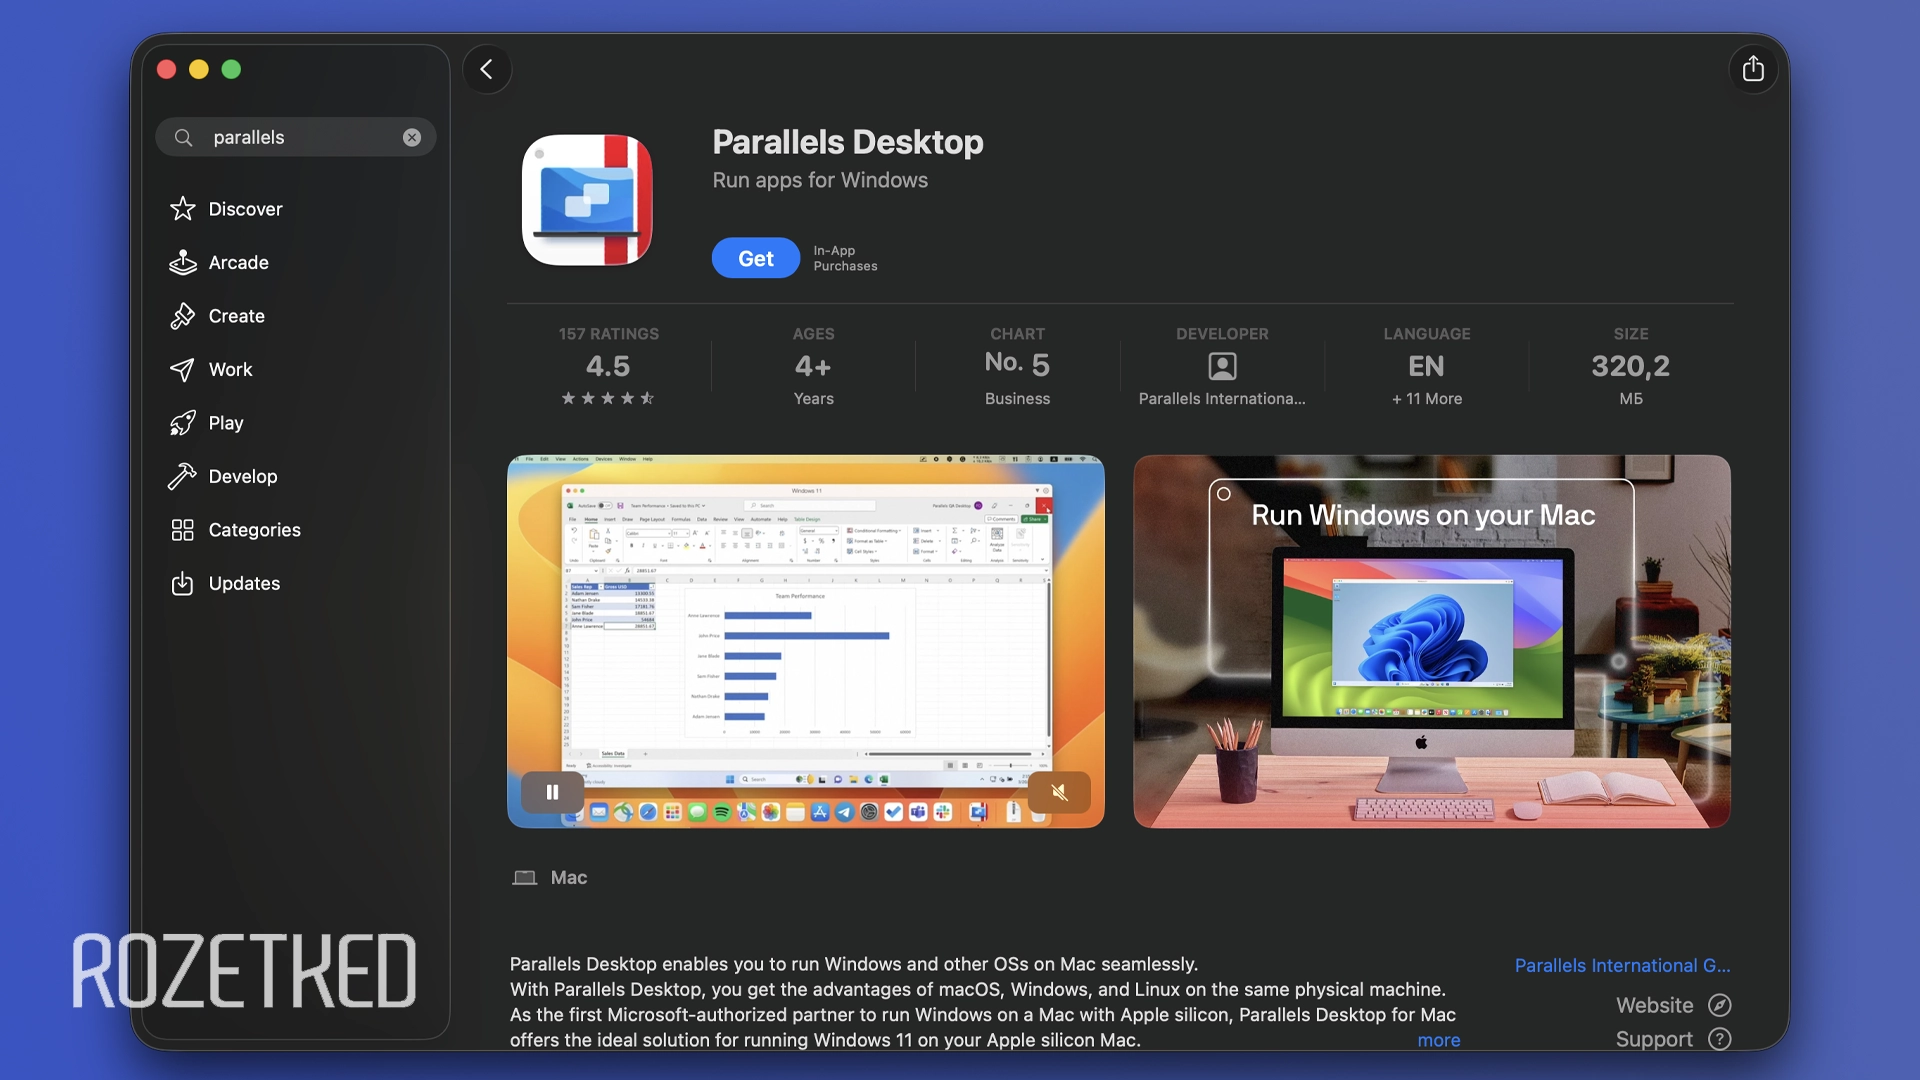
Task: Open the share button at top right
Action: click(x=1753, y=69)
